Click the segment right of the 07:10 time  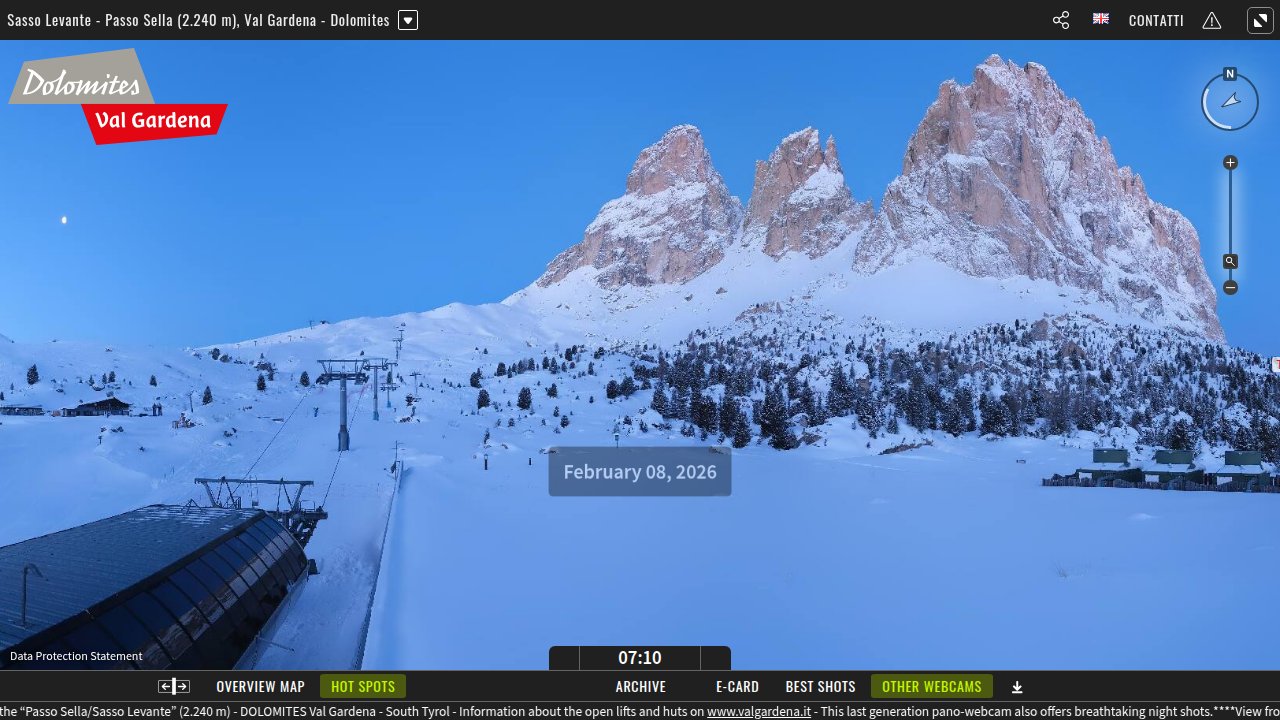pyautogui.click(x=714, y=658)
